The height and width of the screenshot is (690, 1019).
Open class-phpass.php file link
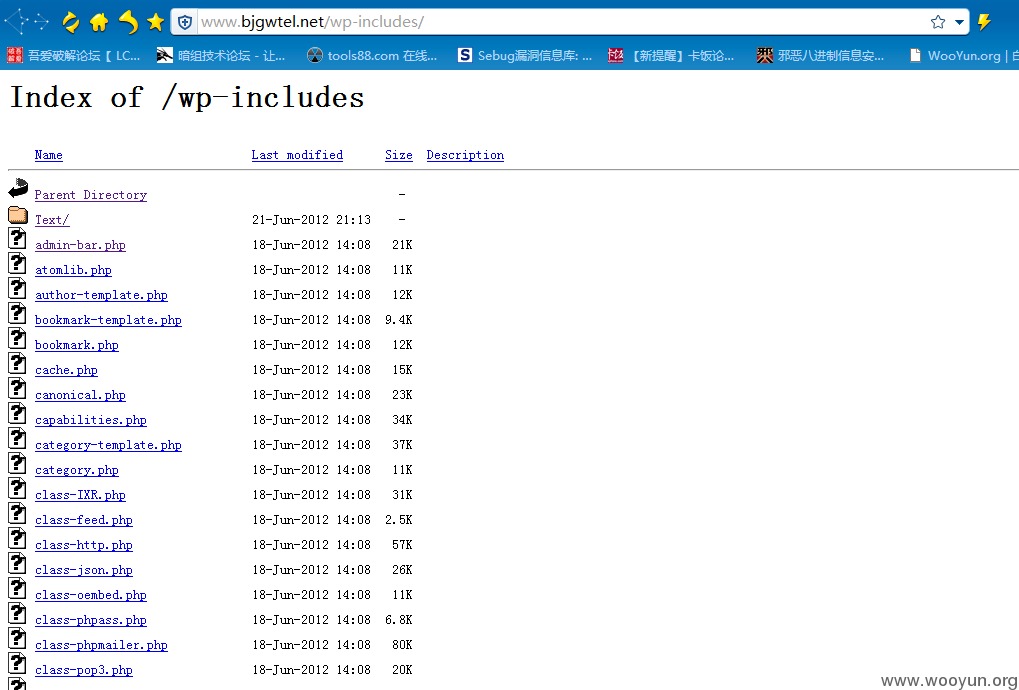pos(91,620)
